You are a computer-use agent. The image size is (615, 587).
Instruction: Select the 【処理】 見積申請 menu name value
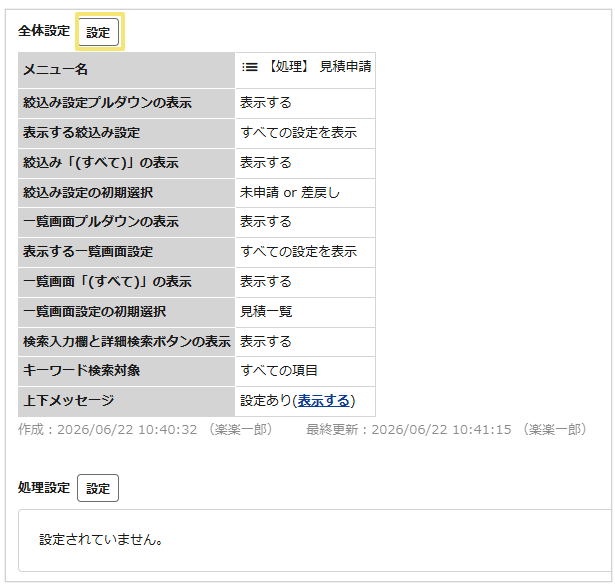click(319, 67)
